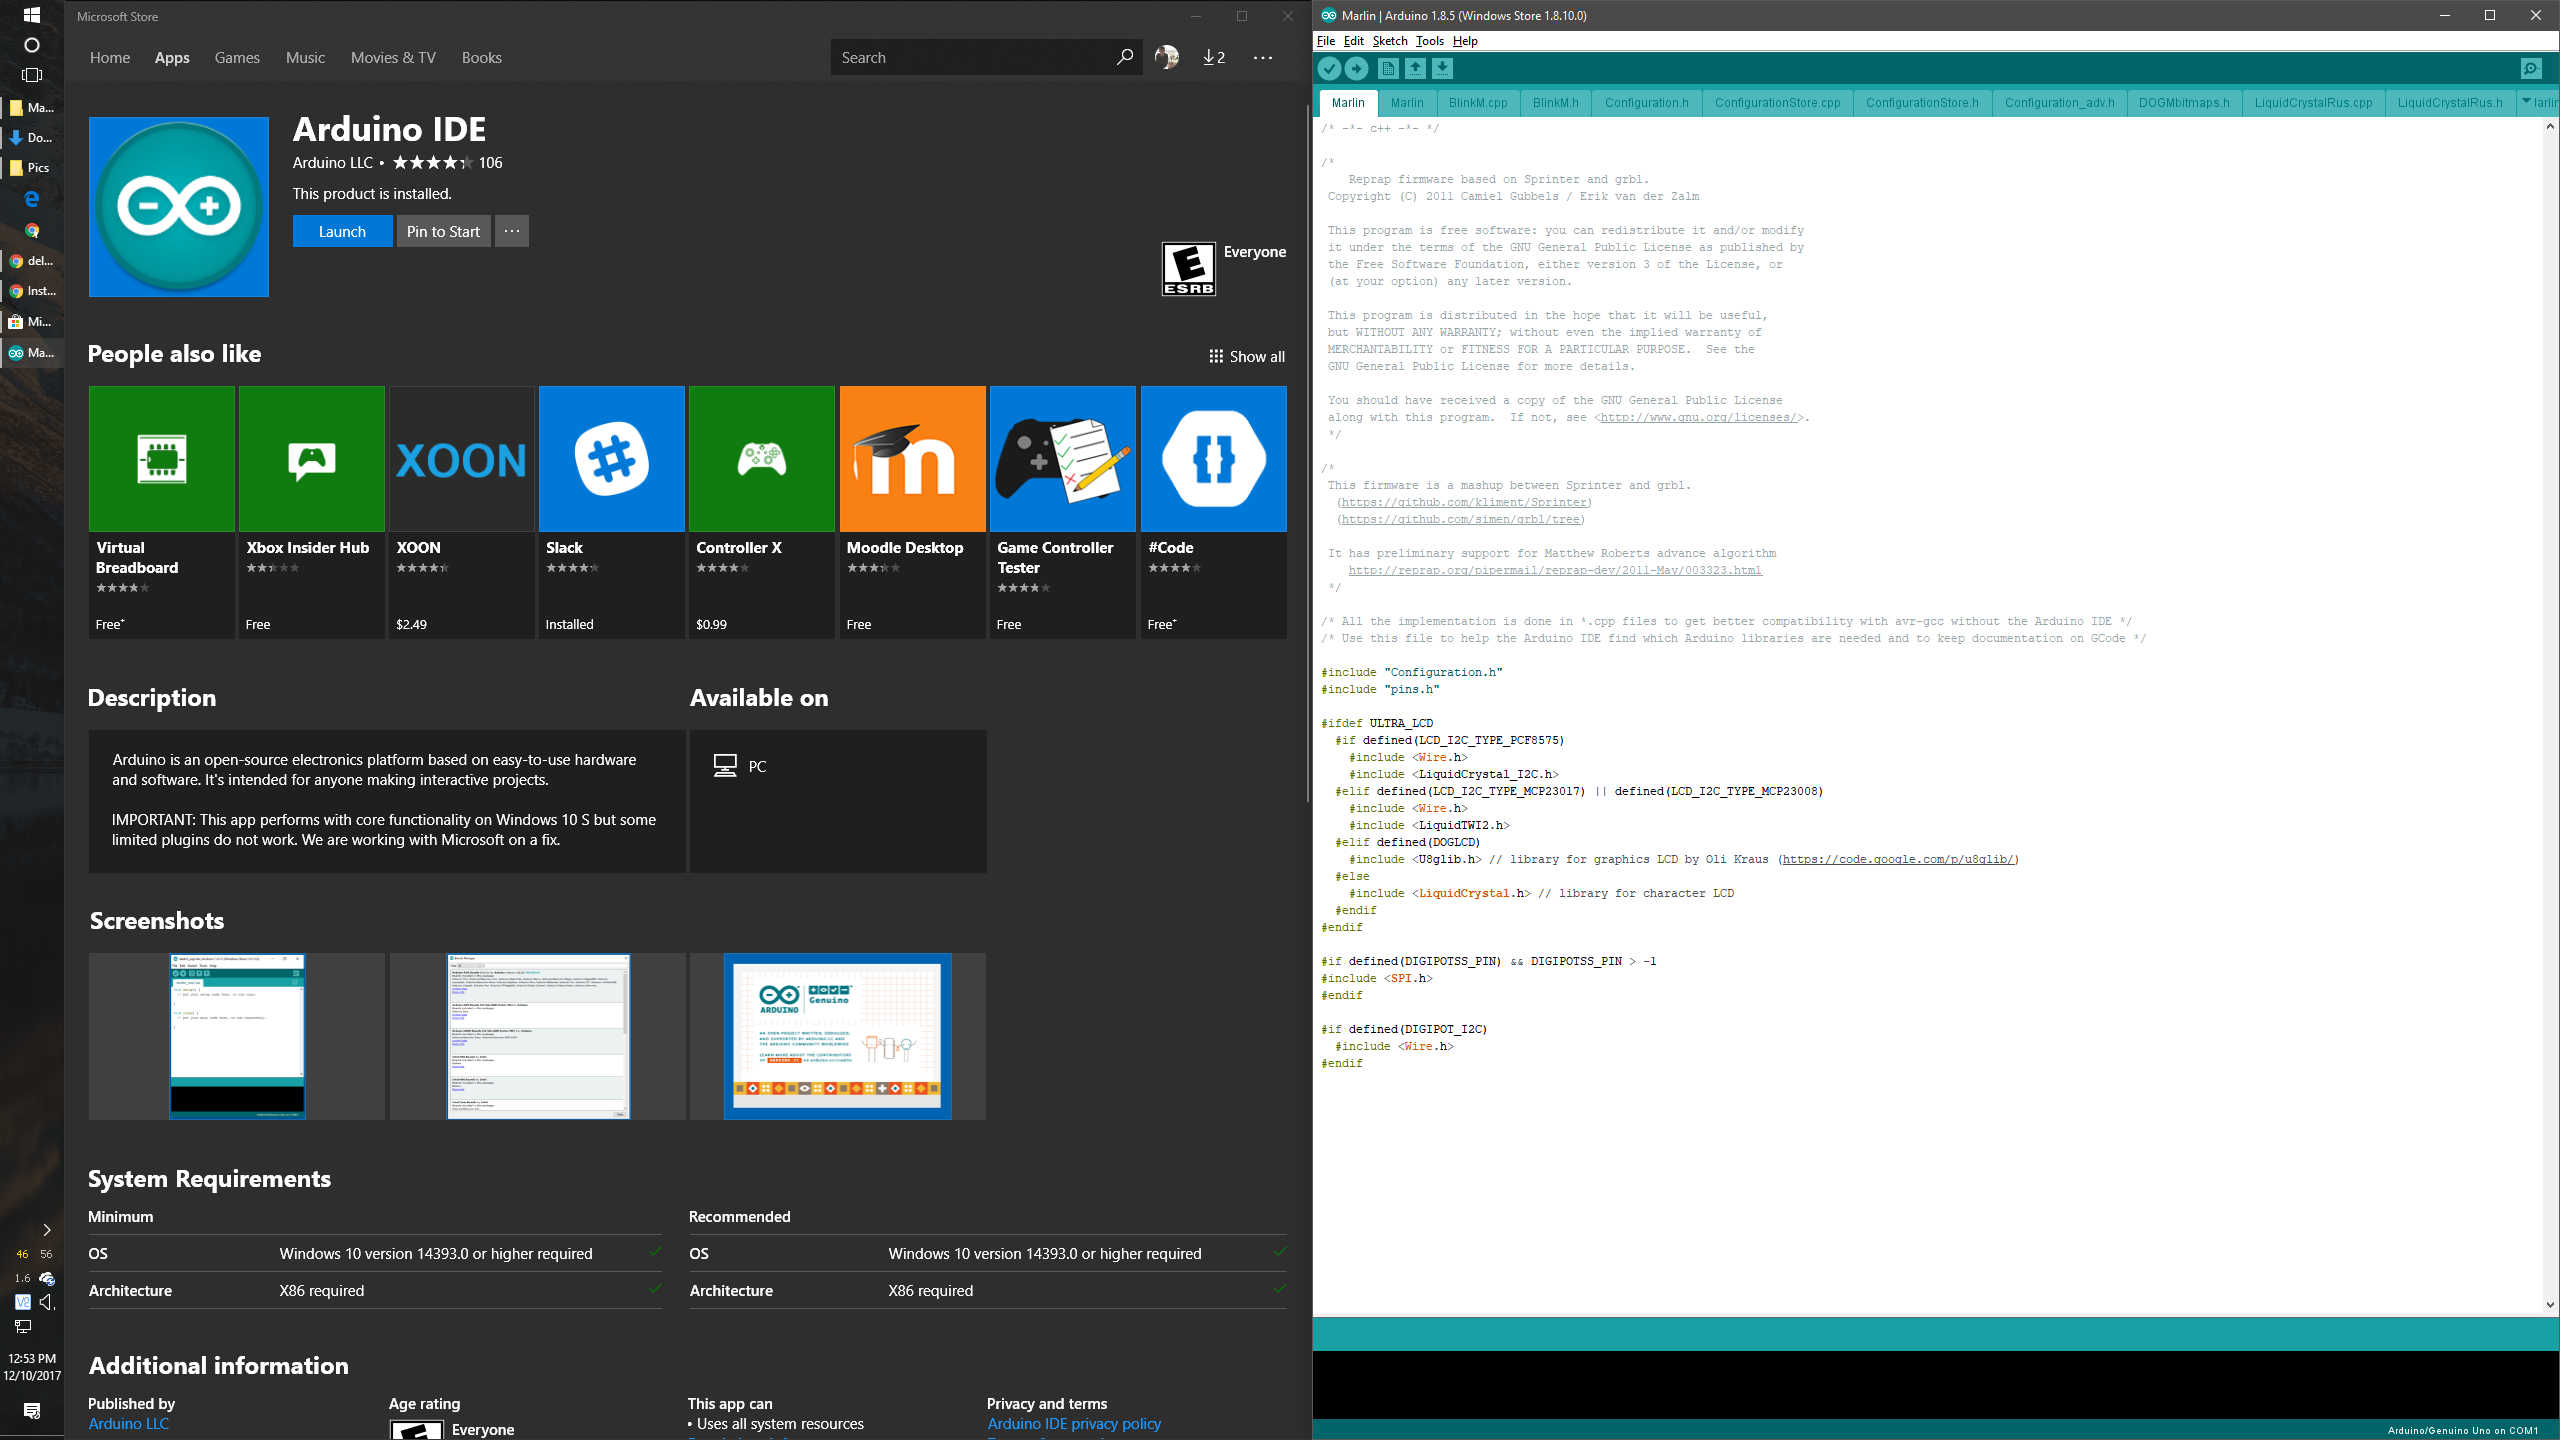
Task: Click the Store Search input field
Action: (975, 57)
